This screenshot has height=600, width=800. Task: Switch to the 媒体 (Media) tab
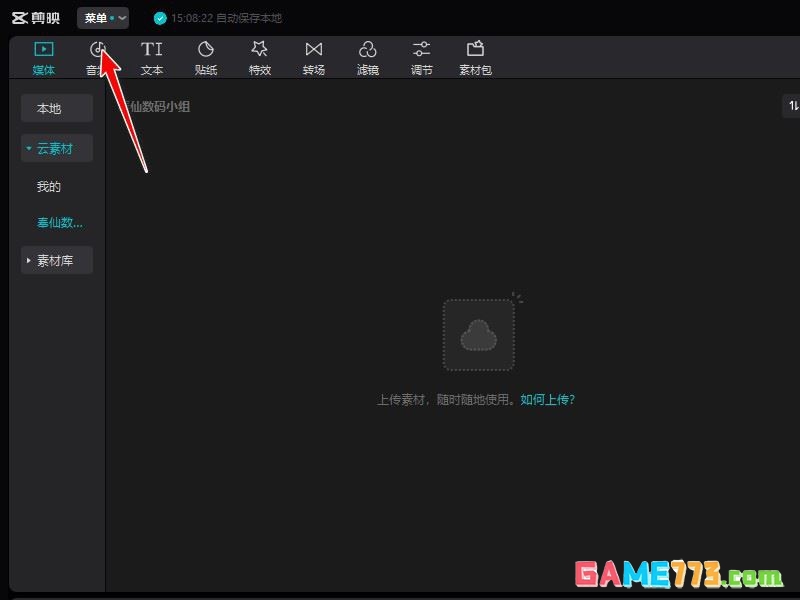[x=43, y=57]
